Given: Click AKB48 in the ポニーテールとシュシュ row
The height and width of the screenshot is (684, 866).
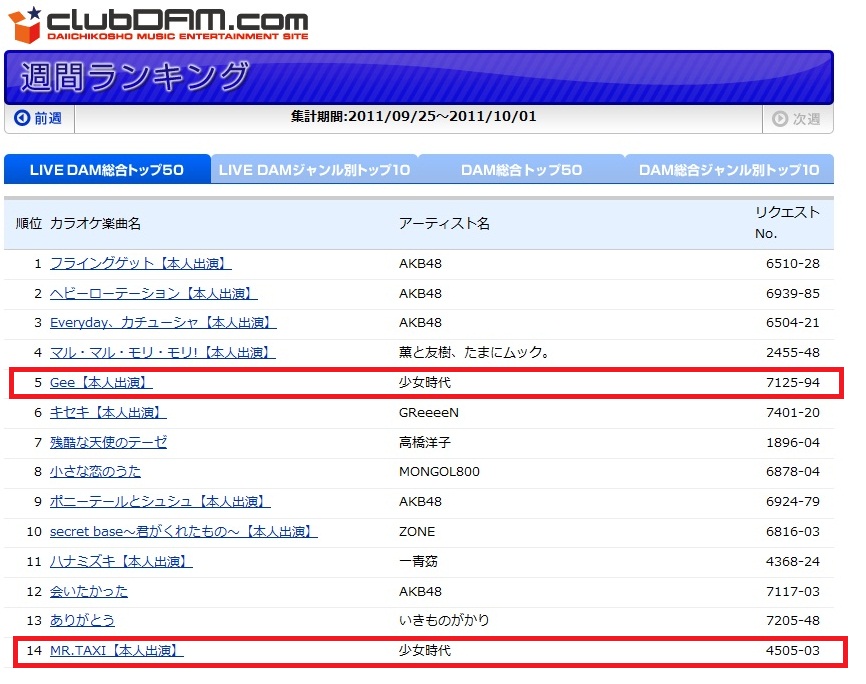Looking at the screenshot, I should tap(420, 501).
